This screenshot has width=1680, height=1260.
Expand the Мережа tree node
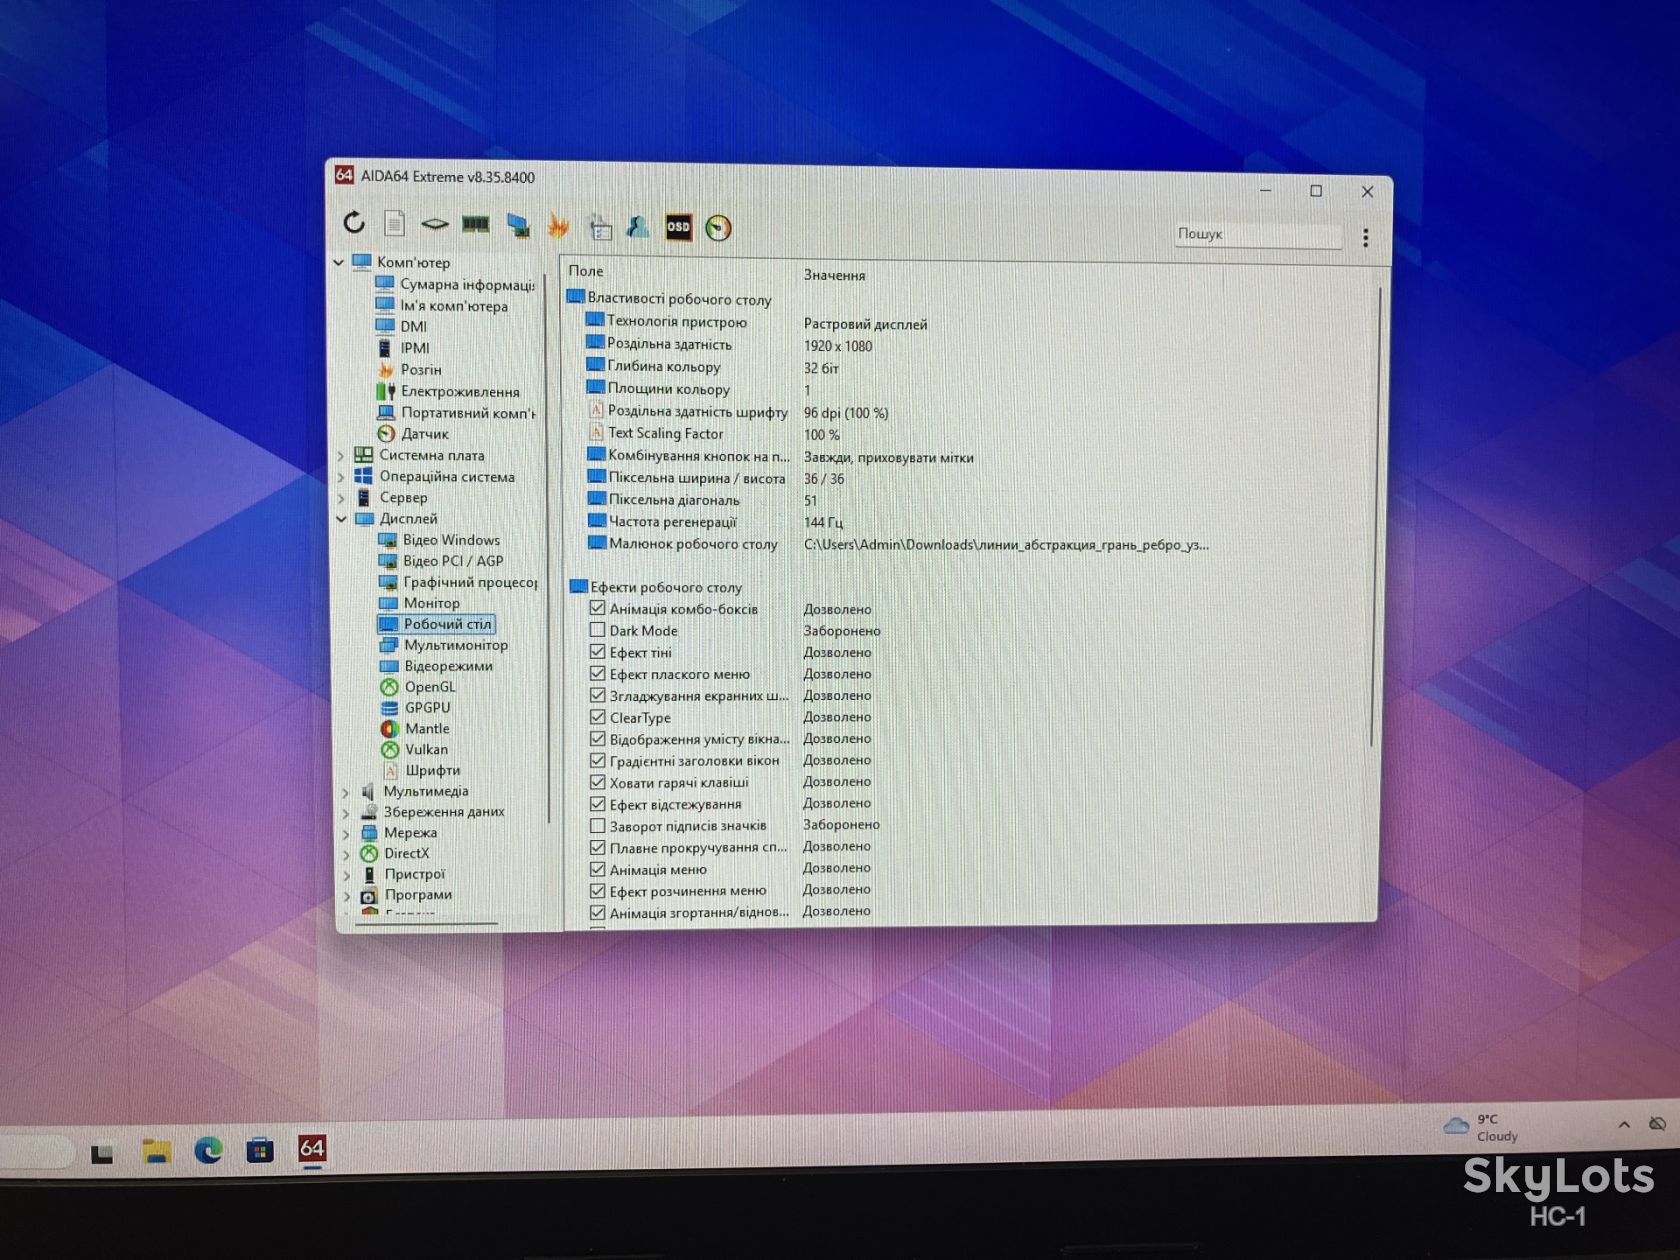coord(346,833)
